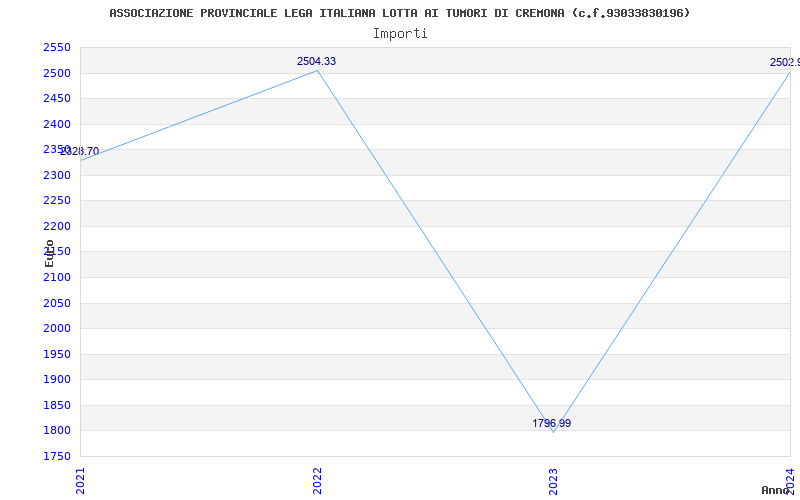Click the y-axis value 1800
The height and width of the screenshot is (500, 800).
click(x=57, y=431)
